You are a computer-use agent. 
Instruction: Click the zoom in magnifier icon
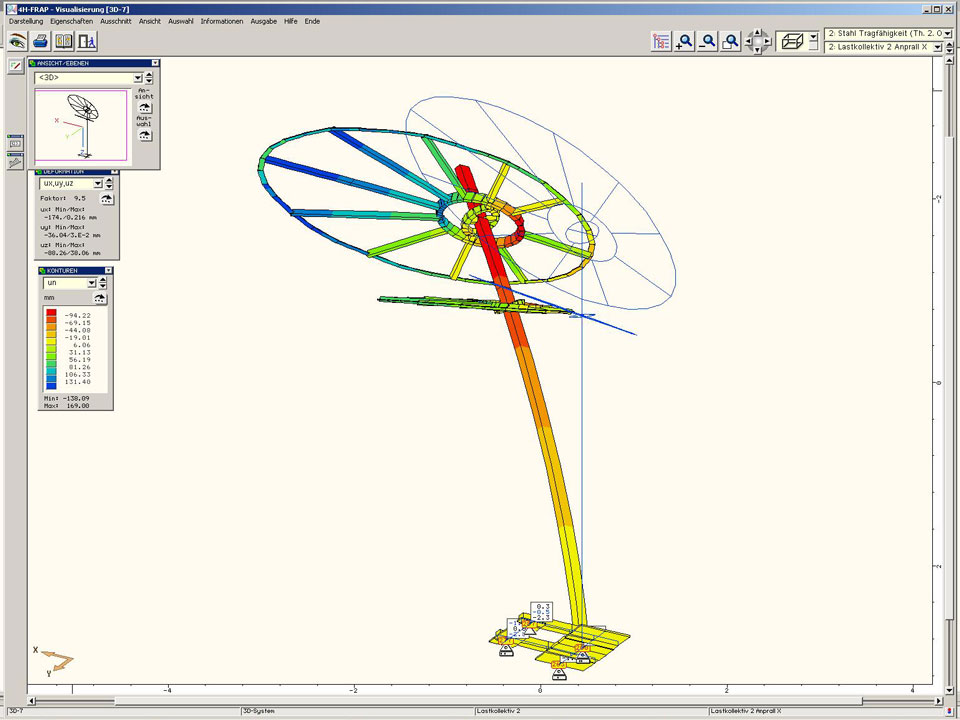pos(685,41)
